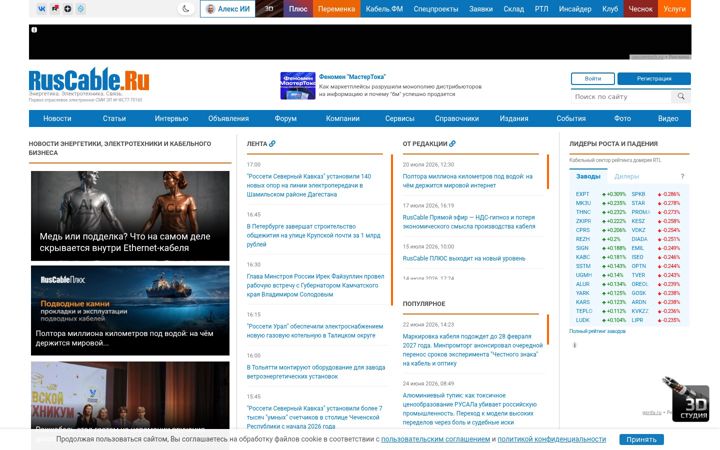This screenshot has height=450, width=720.
Task: Open editorial on НДС-гипноз прямой эфир
Action: pyautogui.click(x=469, y=222)
